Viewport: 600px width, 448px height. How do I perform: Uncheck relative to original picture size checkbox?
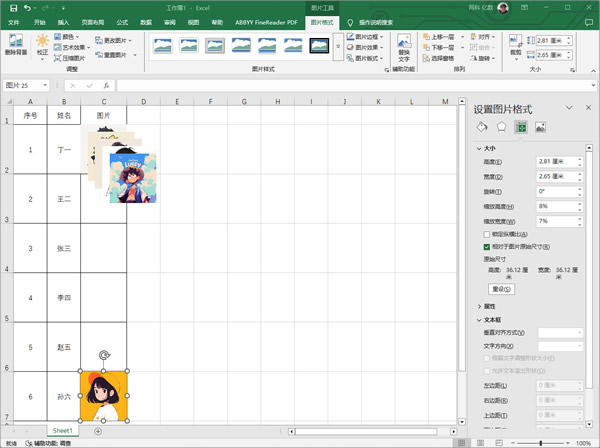pyautogui.click(x=487, y=246)
